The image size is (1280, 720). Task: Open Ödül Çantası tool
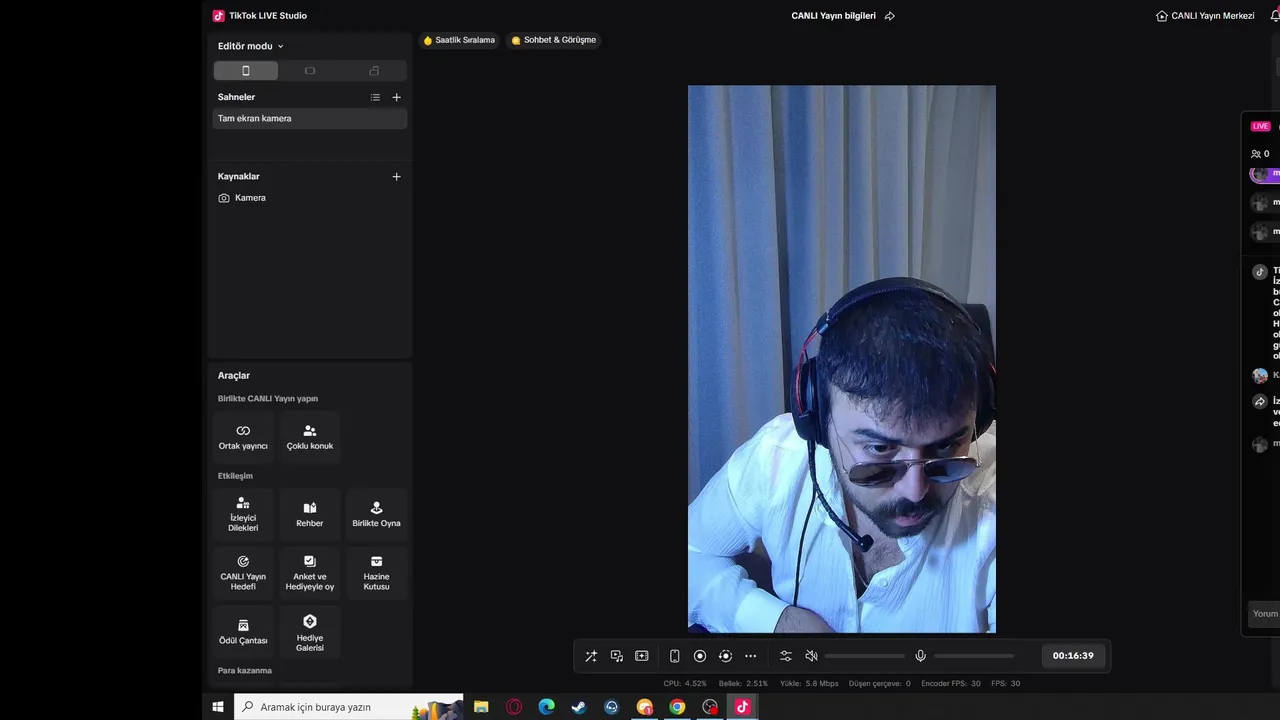tap(243, 631)
